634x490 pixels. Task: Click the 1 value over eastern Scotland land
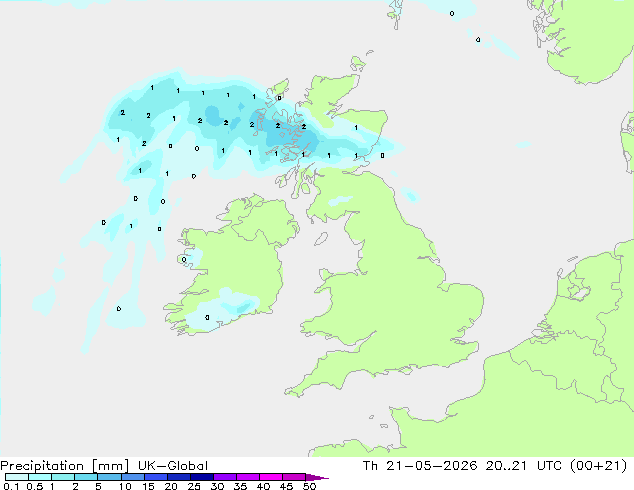coord(356,128)
